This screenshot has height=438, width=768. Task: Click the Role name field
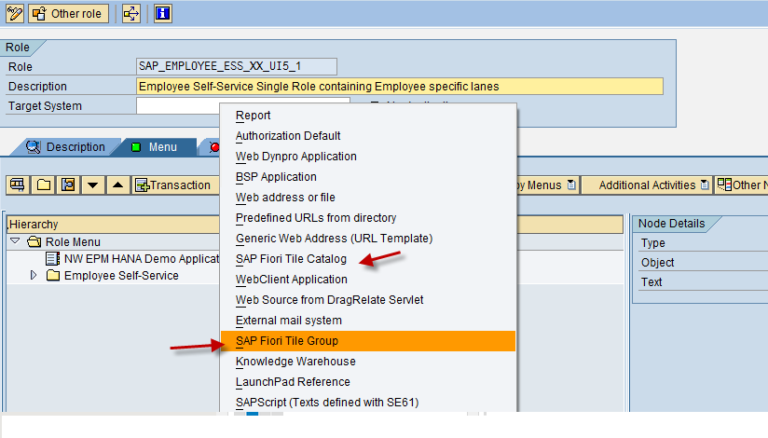pyautogui.click(x=236, y=66)
